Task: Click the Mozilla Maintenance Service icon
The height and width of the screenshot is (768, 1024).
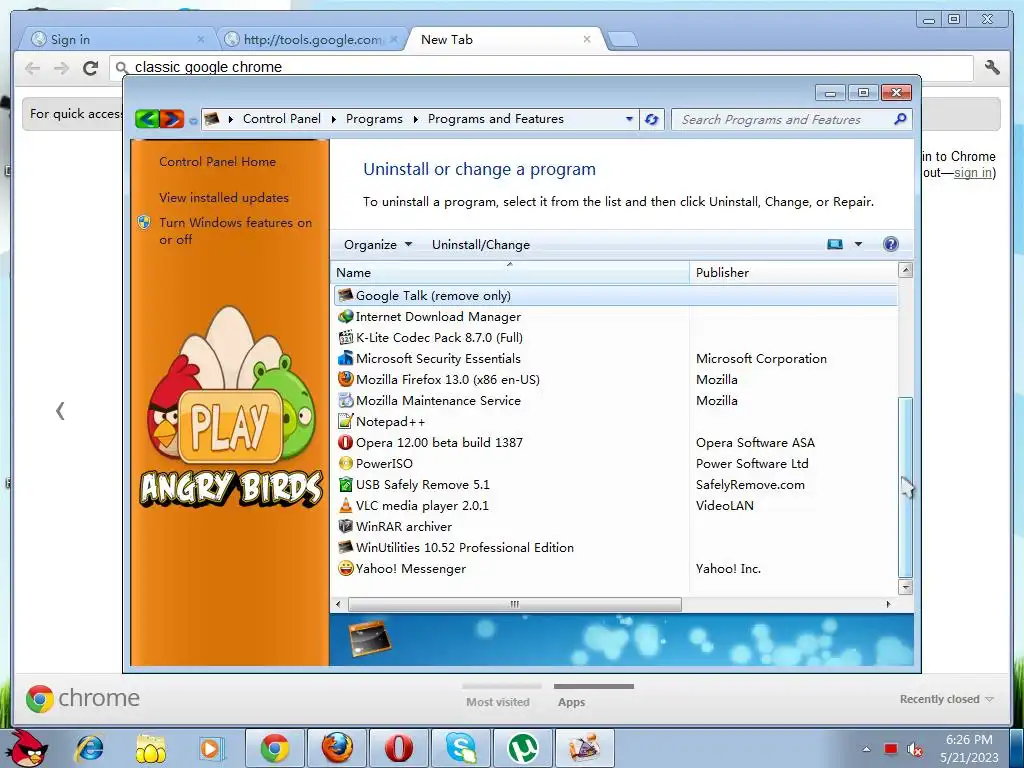Action: pos(345,400)
